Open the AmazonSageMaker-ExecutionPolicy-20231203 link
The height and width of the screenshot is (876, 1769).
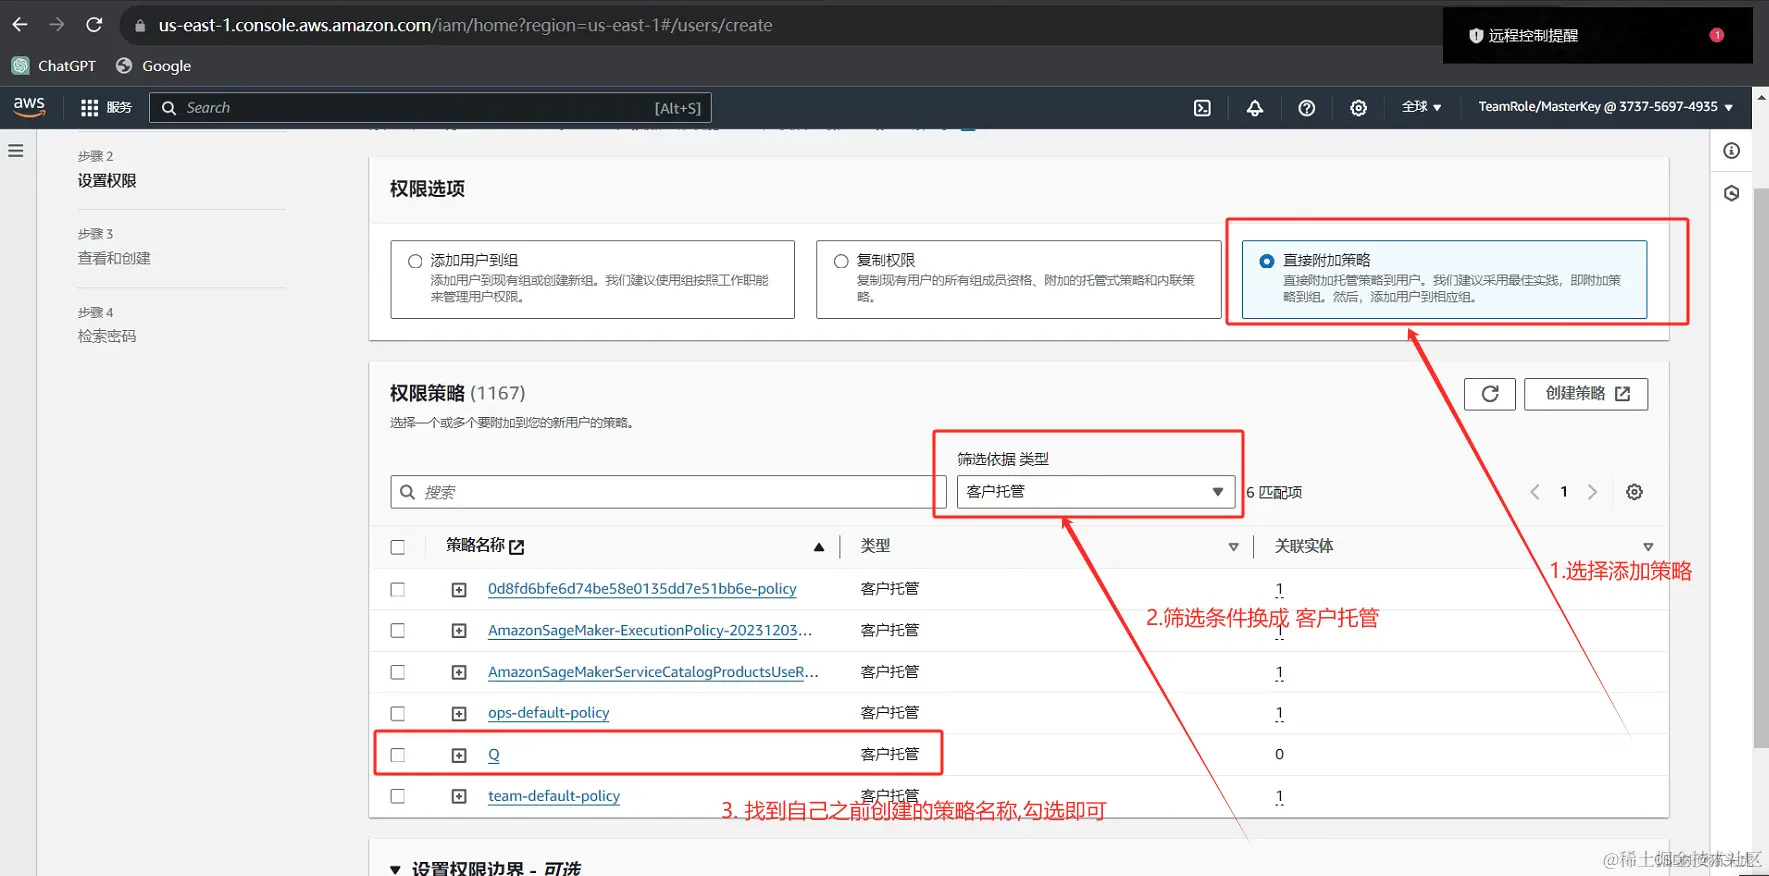pos(650,630)
